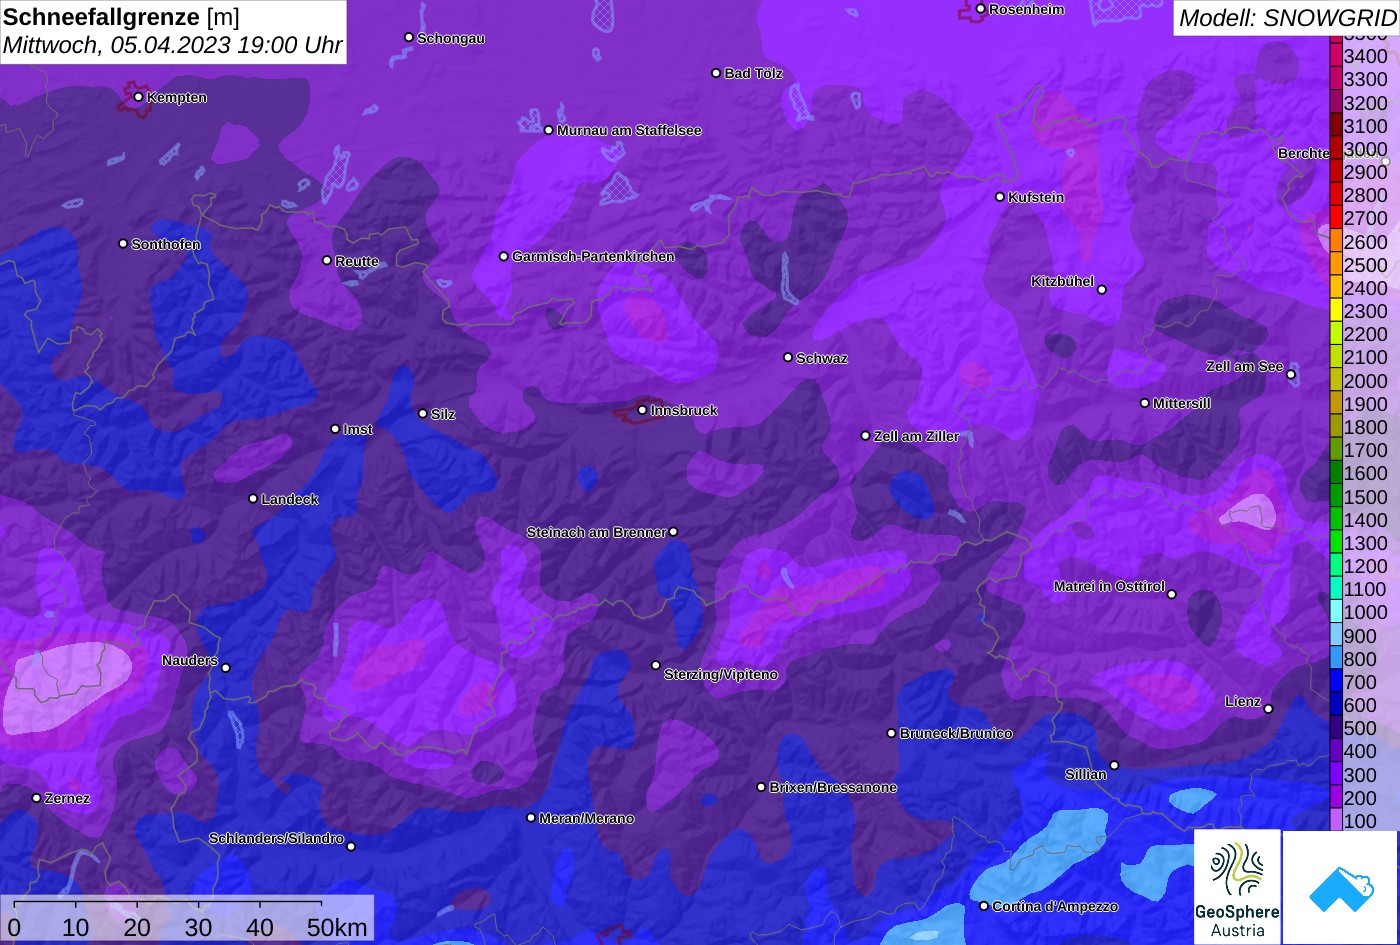Pick the Kempten marker dot
The width and height of the screenshot is (1400, 945).
[138, 97]
